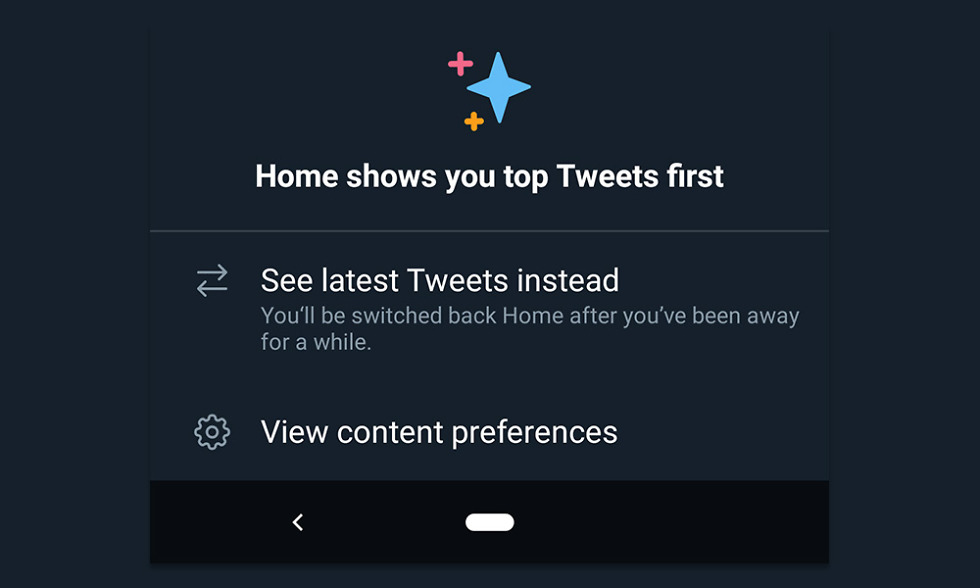Dismiss the sheet by tapping the dimmed background
Image resolution: width=980 pixels, height=588 pixels.
(70, 294)
